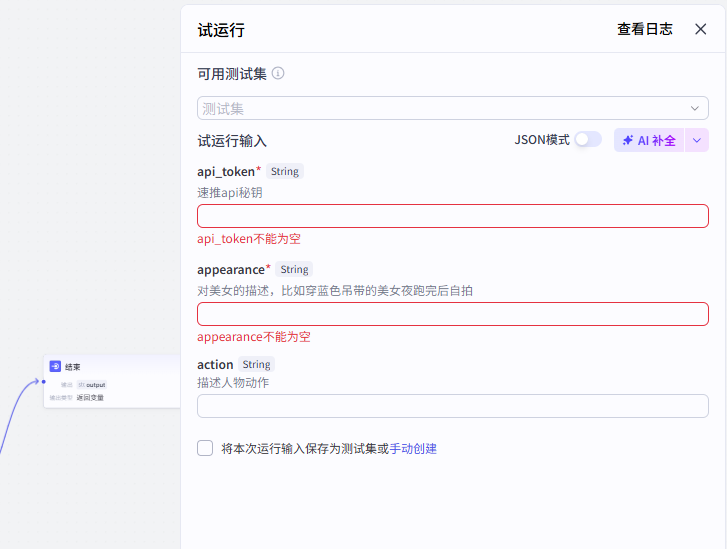Check the save run input checkbox

205,448
